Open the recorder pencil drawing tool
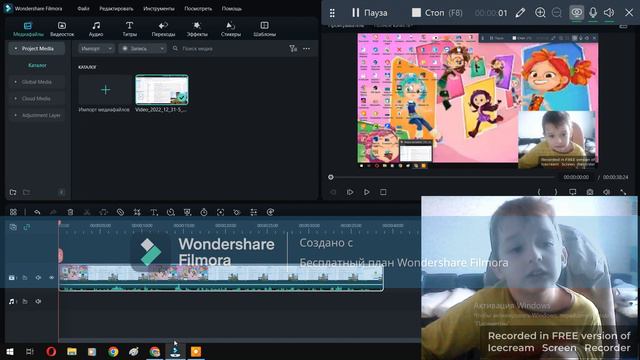The height and width of the screenshot is (360, 640). pos(520,13)
